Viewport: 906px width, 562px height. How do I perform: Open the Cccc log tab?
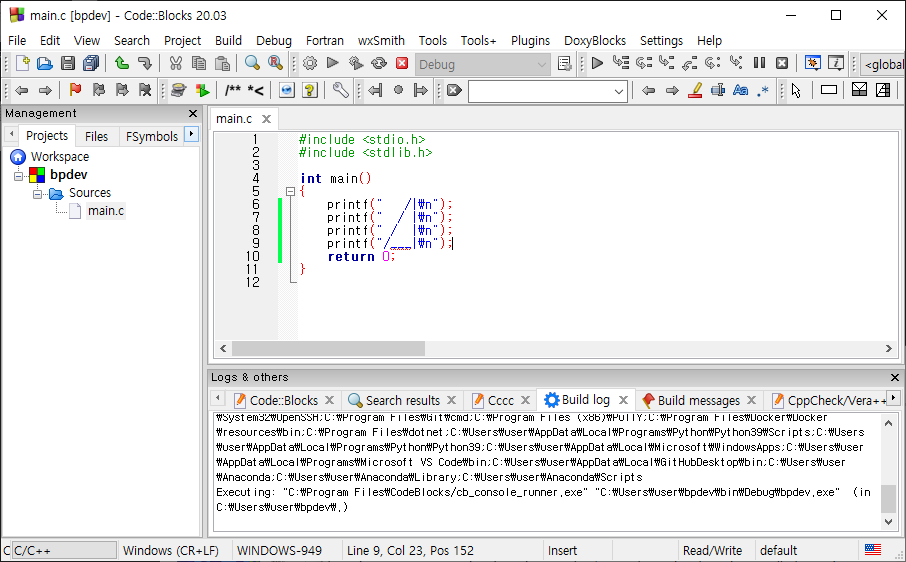point(500,400)
